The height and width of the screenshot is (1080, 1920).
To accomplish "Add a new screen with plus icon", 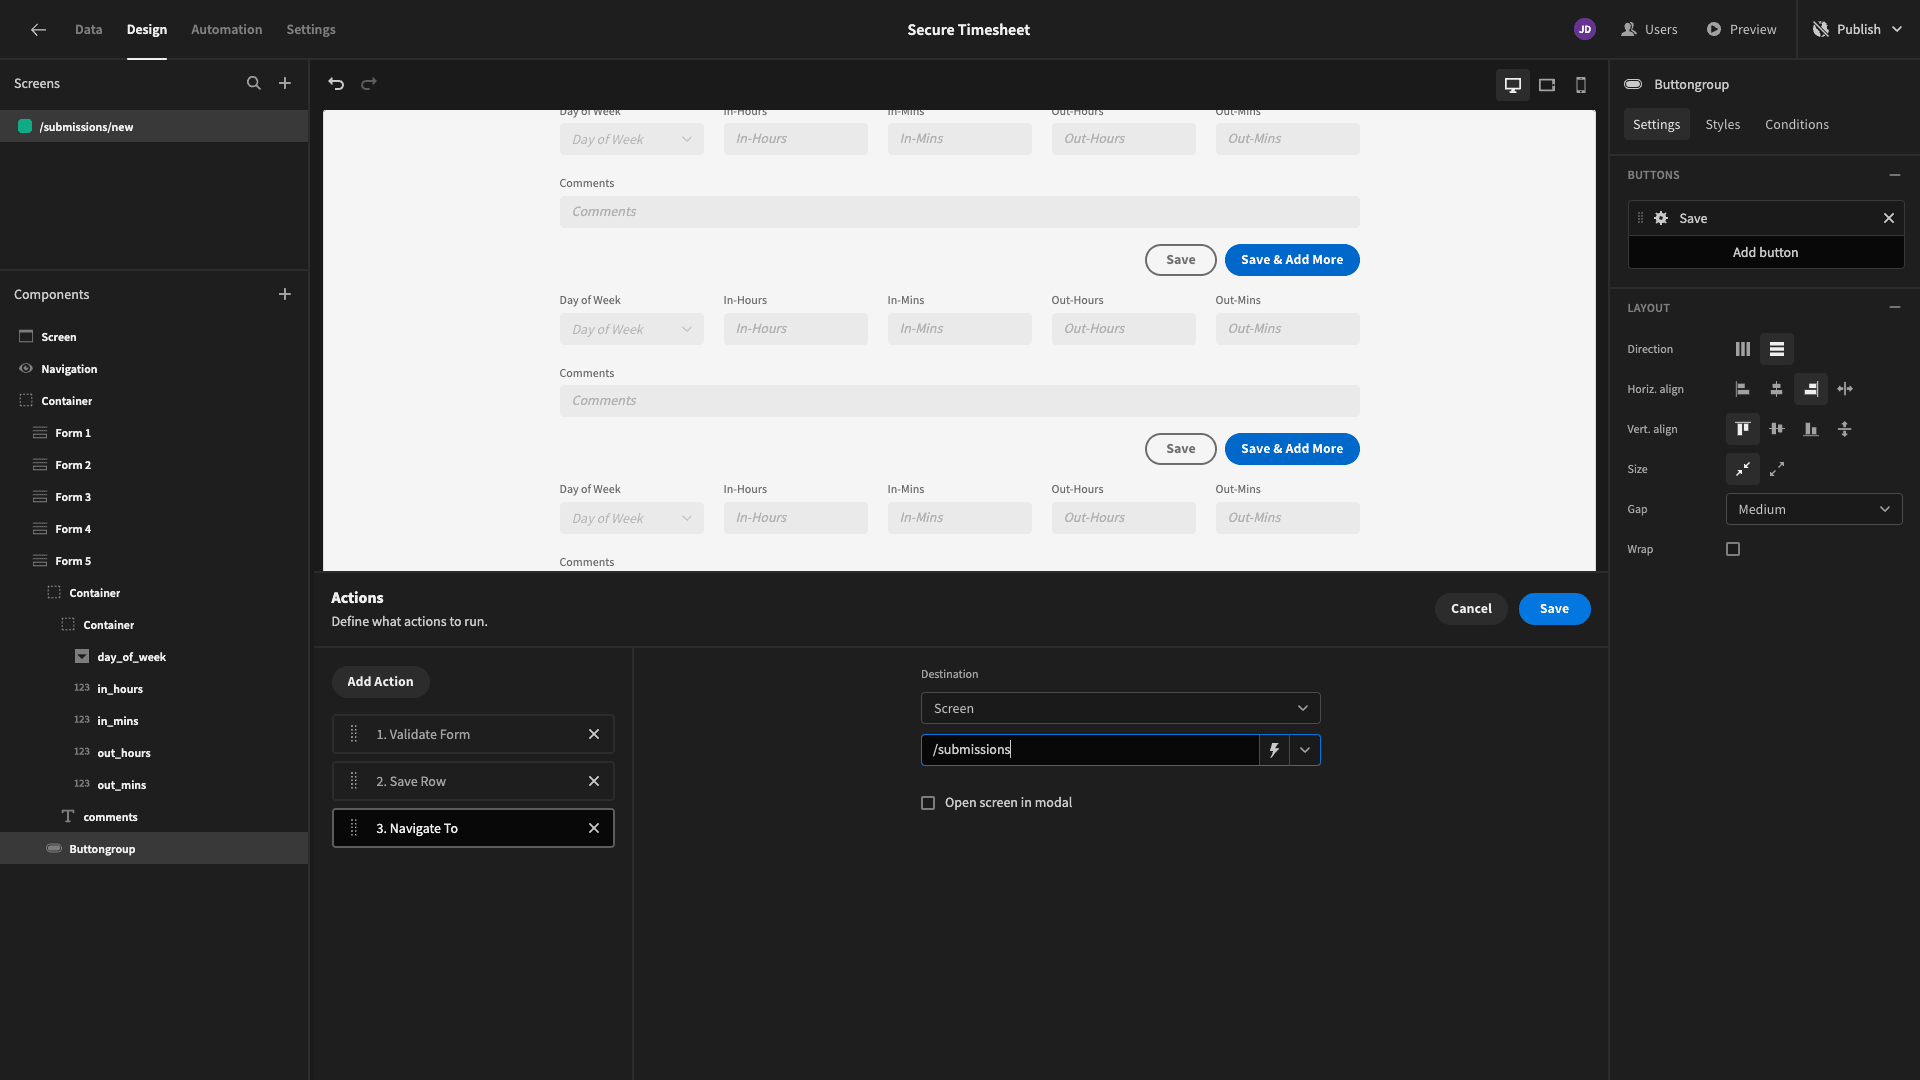I will (x=285, y=84).
